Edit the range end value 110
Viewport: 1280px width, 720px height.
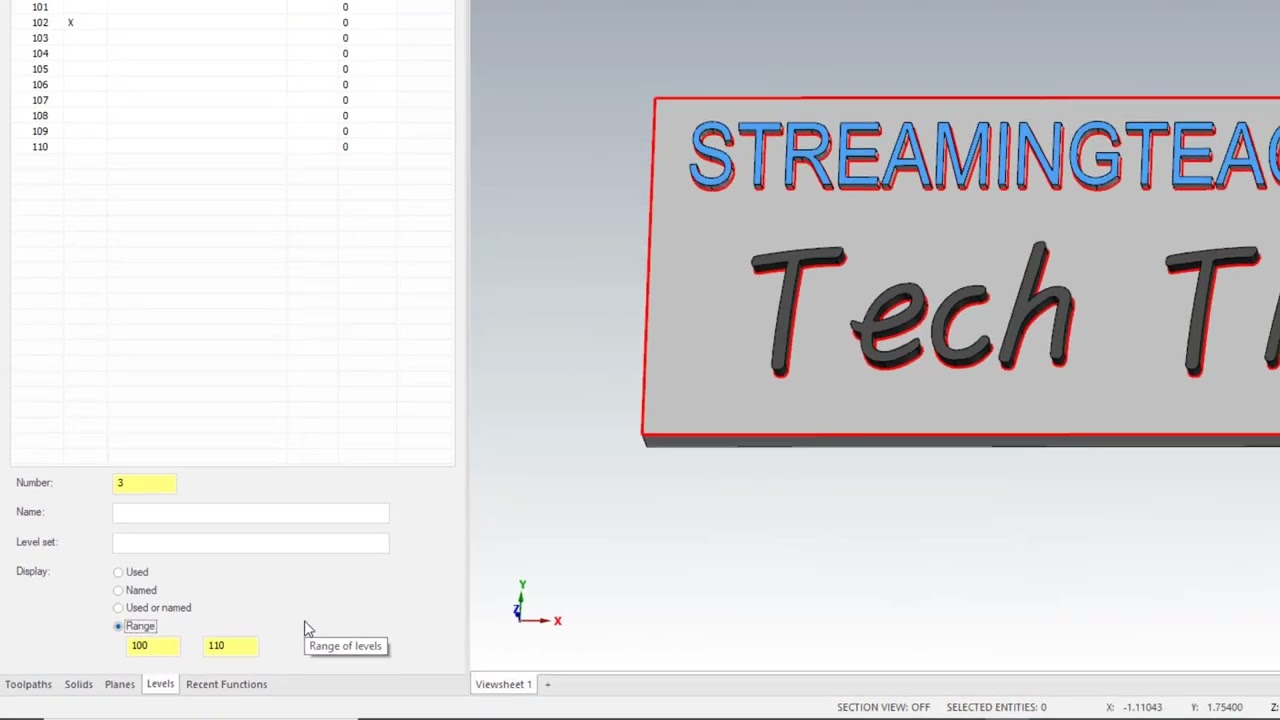[x=231, y=646]
